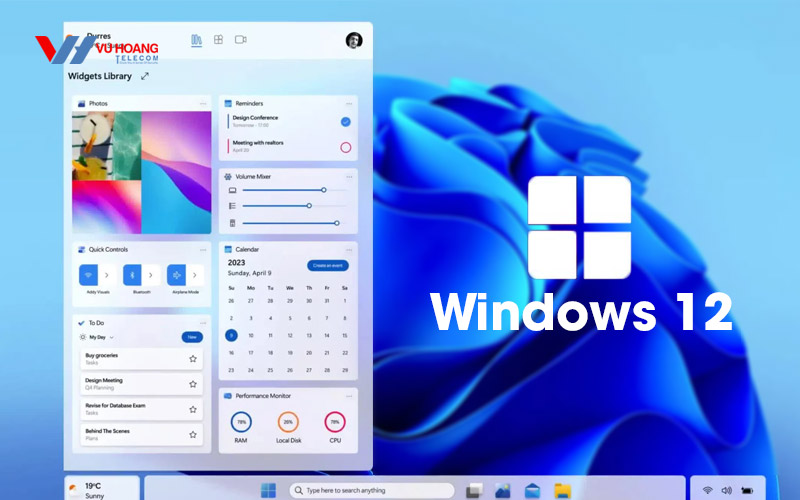Open File Explorer on the taskbar
This screenshot has width=800, height=500.
click(563, 490)
